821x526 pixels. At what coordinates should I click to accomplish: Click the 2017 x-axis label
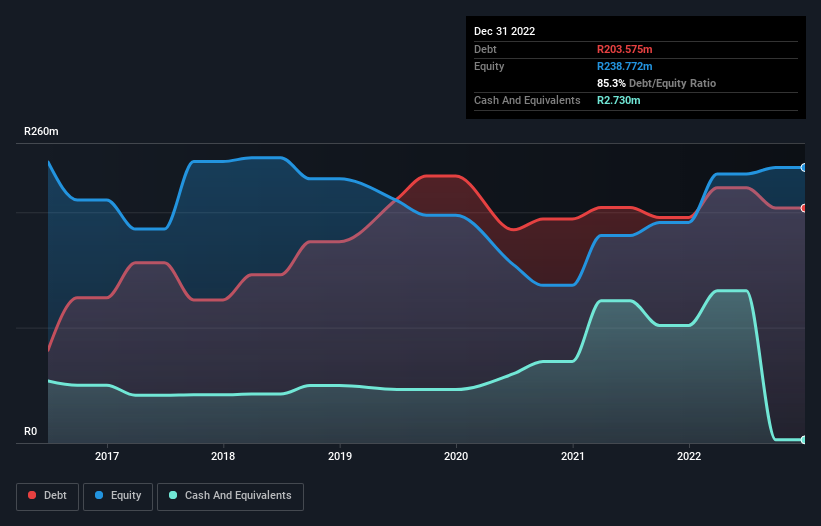(107, 456)
